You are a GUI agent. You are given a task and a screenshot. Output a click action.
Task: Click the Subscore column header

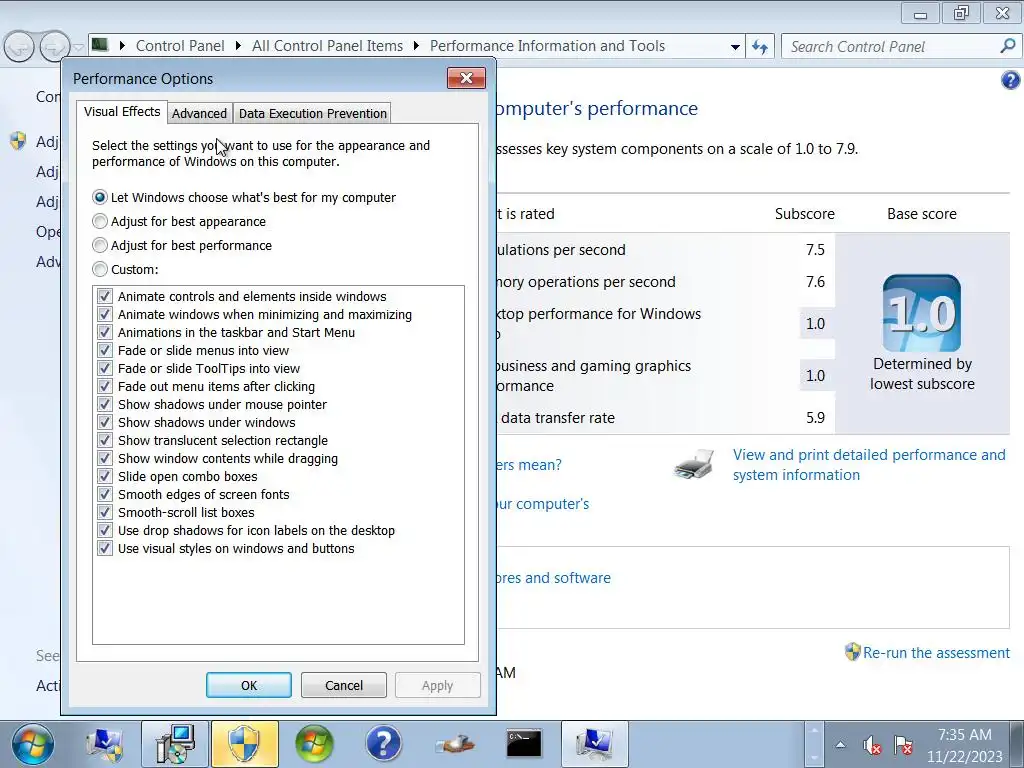805,214
